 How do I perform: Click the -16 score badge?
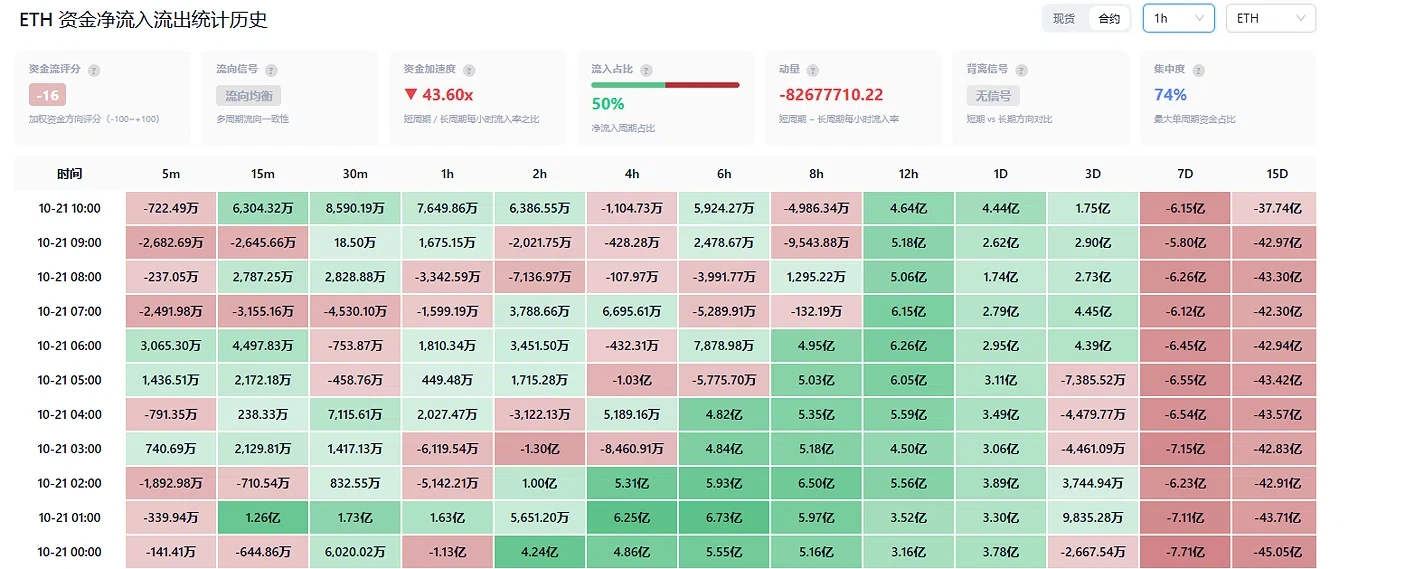pos(47,96)
